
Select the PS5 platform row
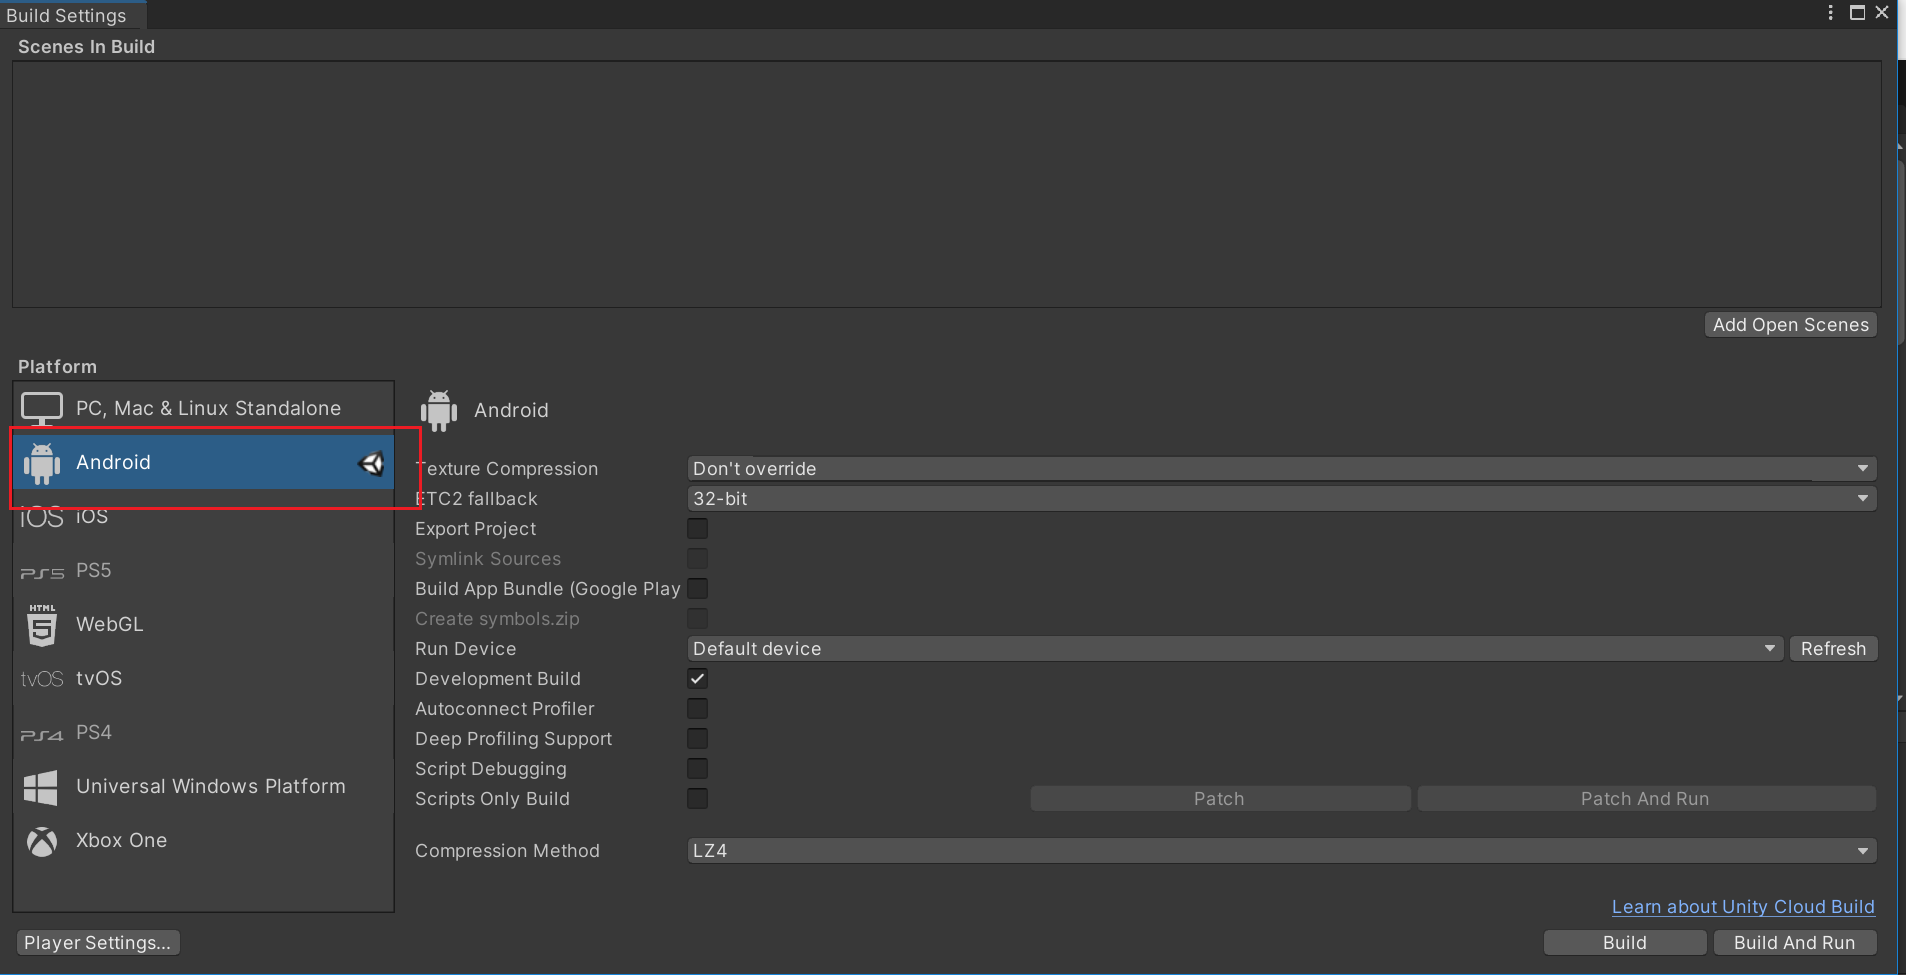pyautogui.click(x=204, y=570)
